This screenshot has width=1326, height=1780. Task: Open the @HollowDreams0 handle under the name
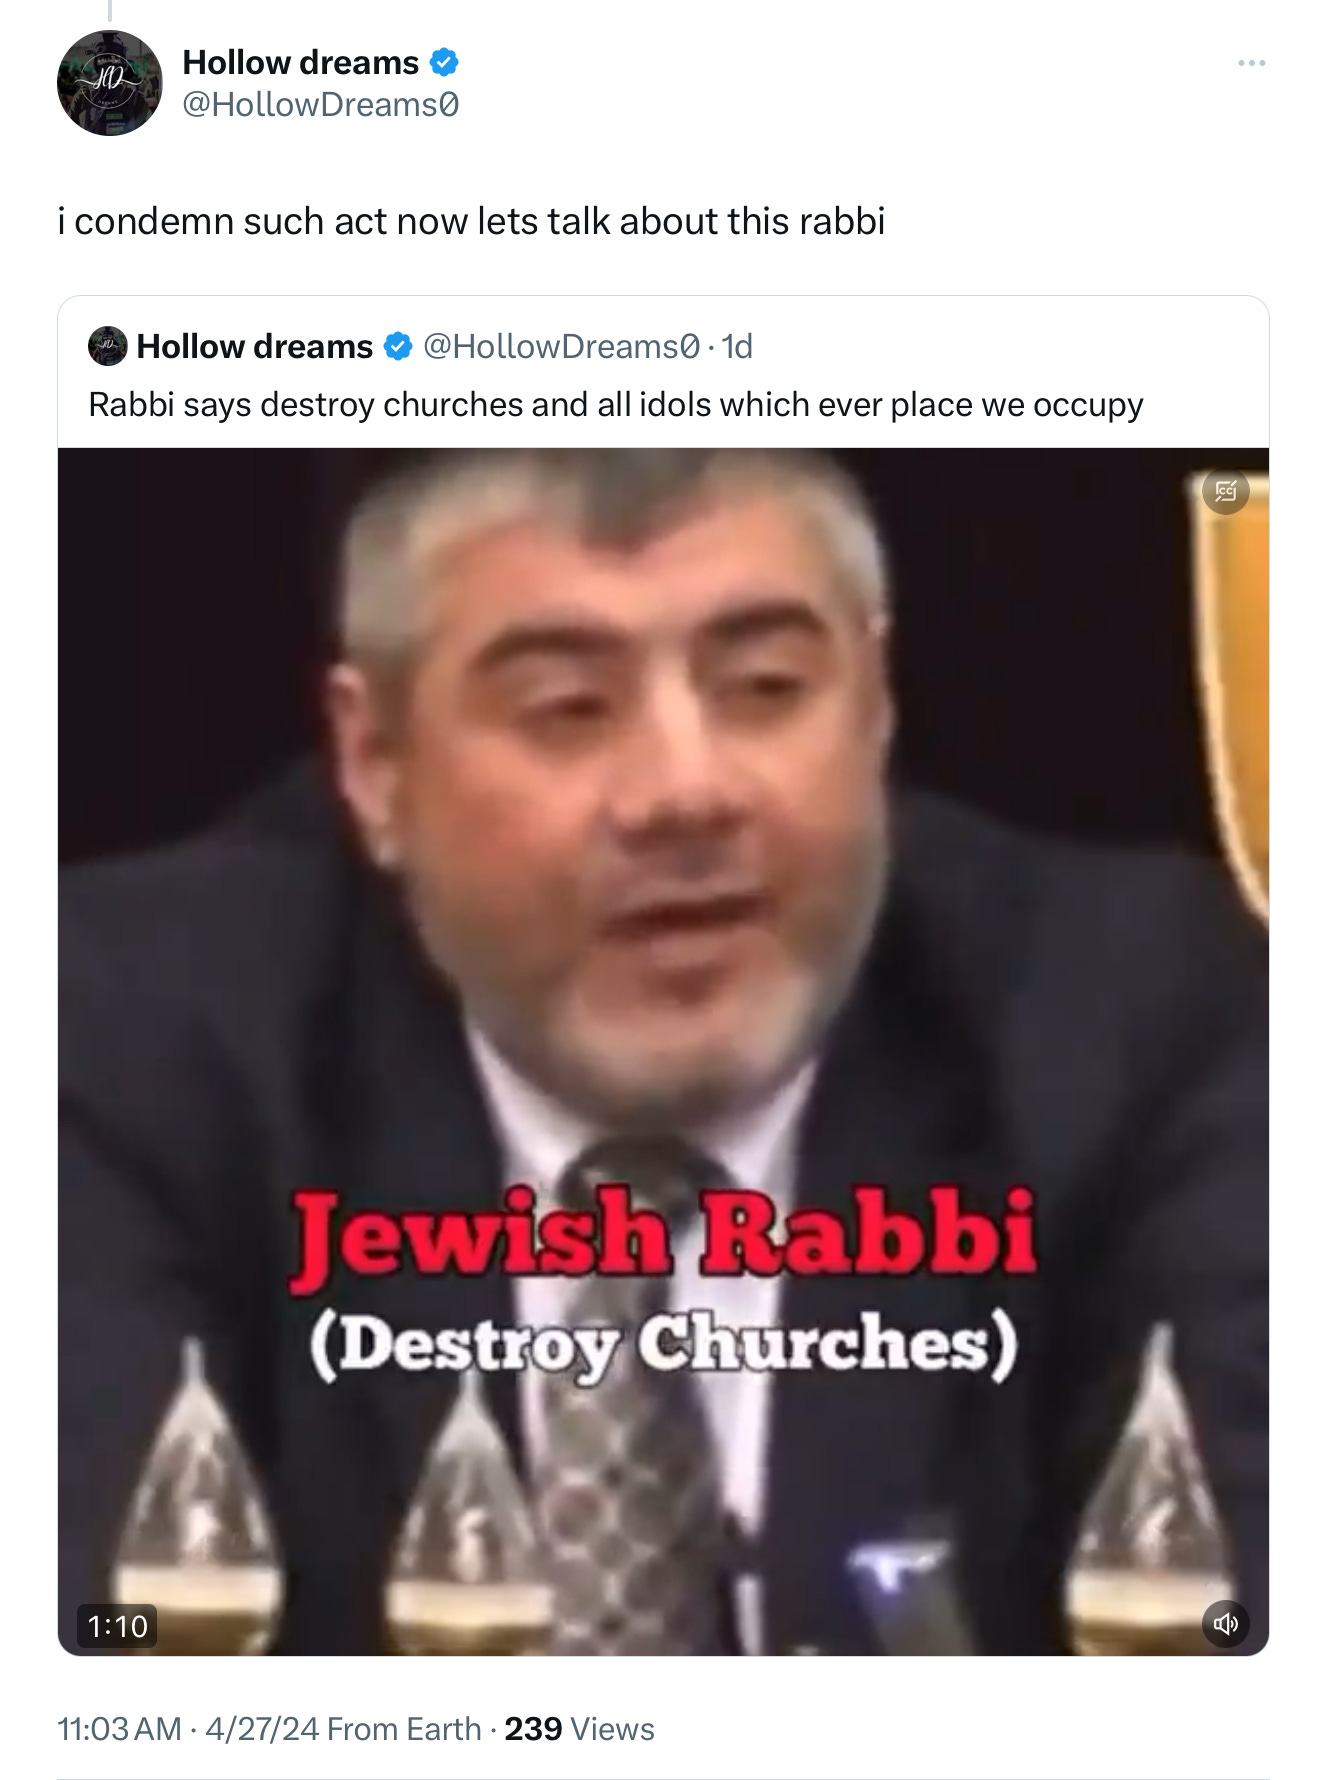pos(320,104)
